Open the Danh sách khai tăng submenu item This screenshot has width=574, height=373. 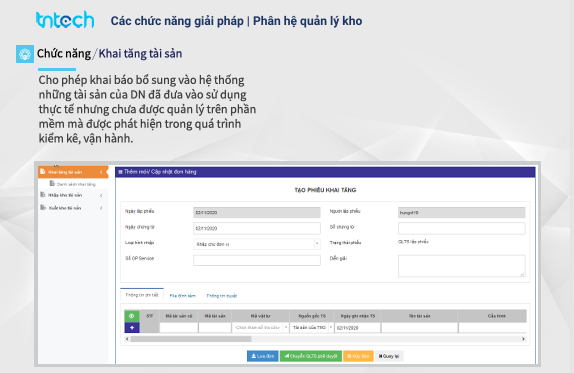76,184
